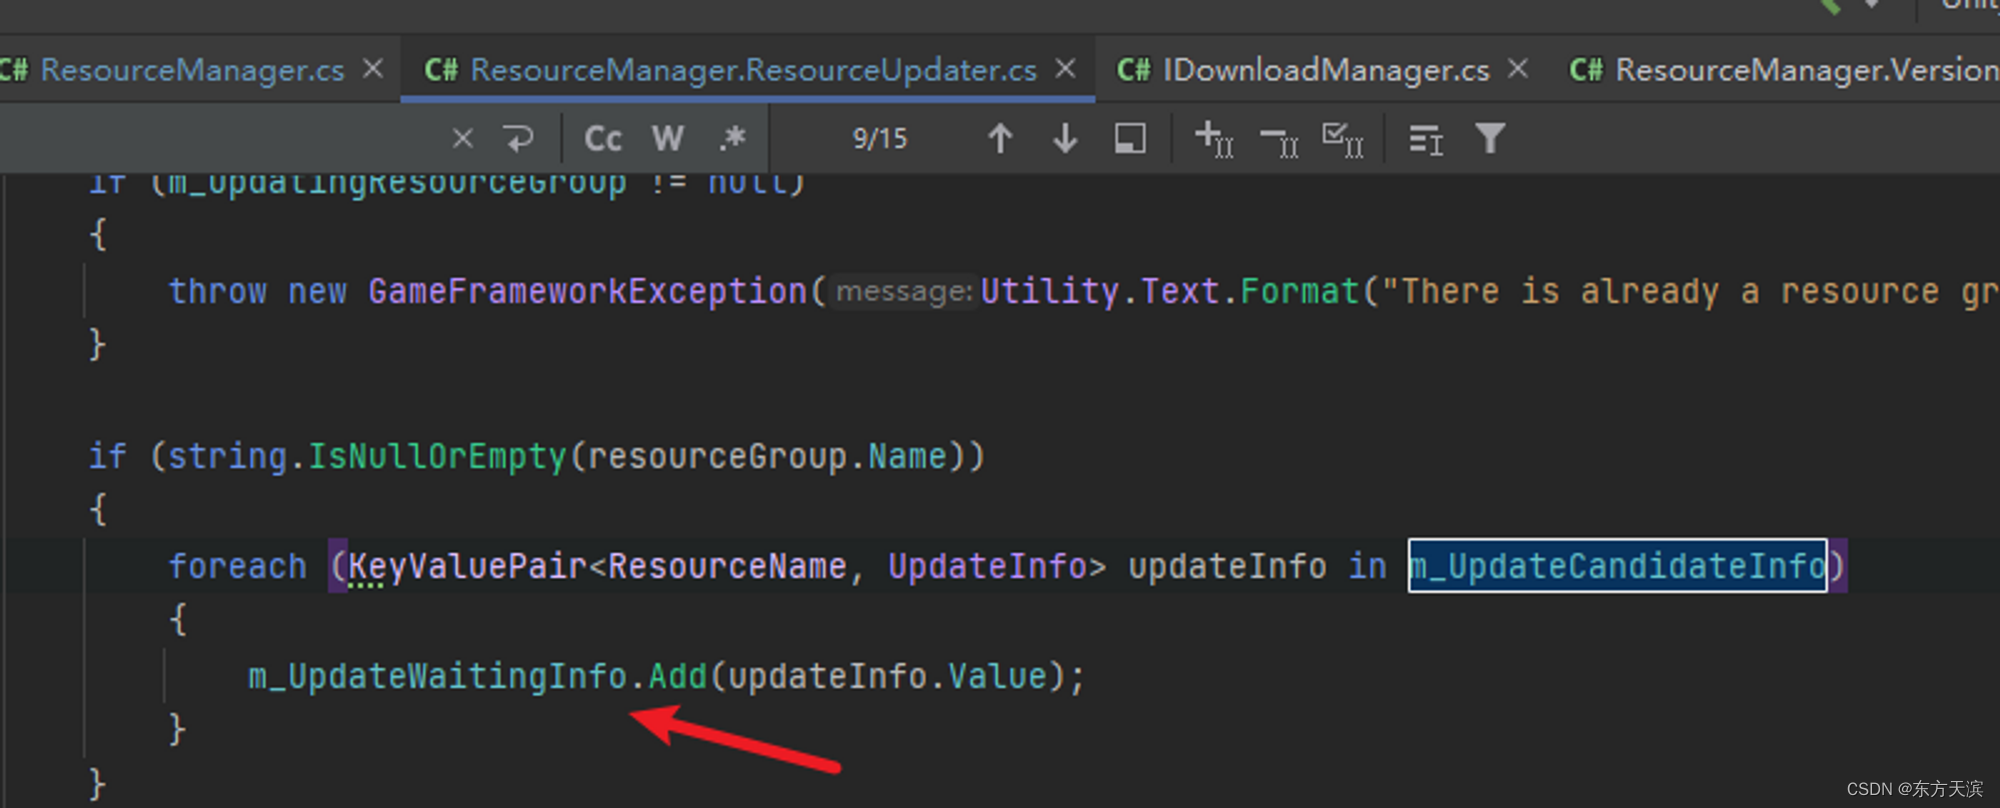
Task: Open the search filter funnel icon
Action: pos(1490,138)
